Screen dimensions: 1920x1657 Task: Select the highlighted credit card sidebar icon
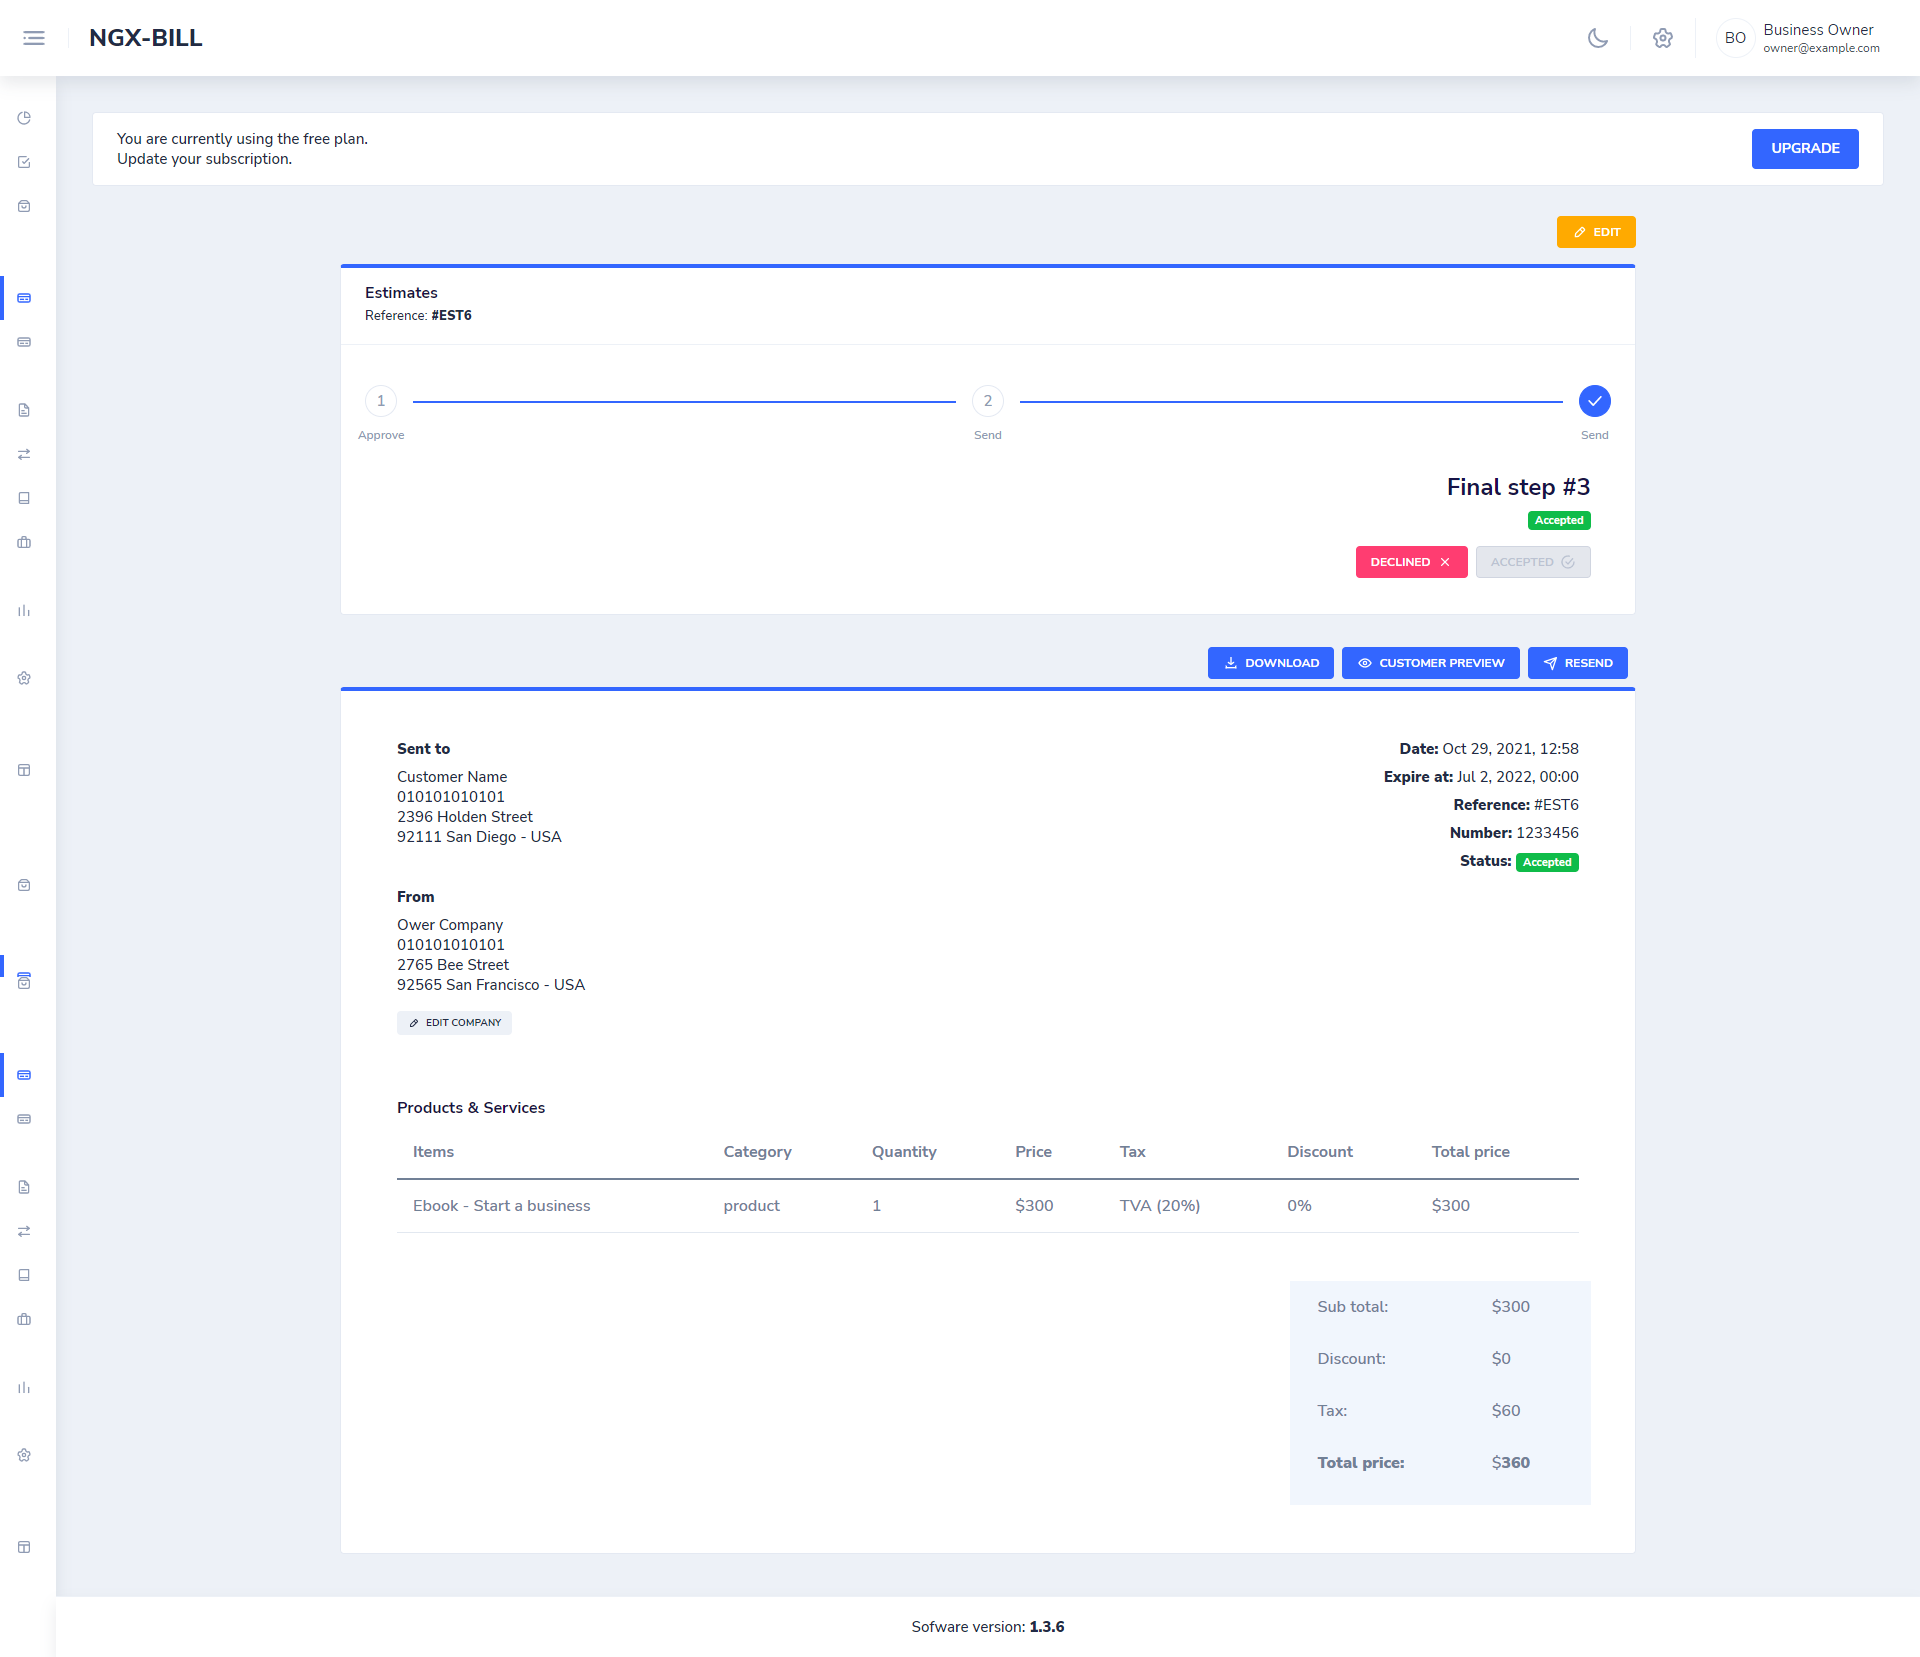(24, 297)
